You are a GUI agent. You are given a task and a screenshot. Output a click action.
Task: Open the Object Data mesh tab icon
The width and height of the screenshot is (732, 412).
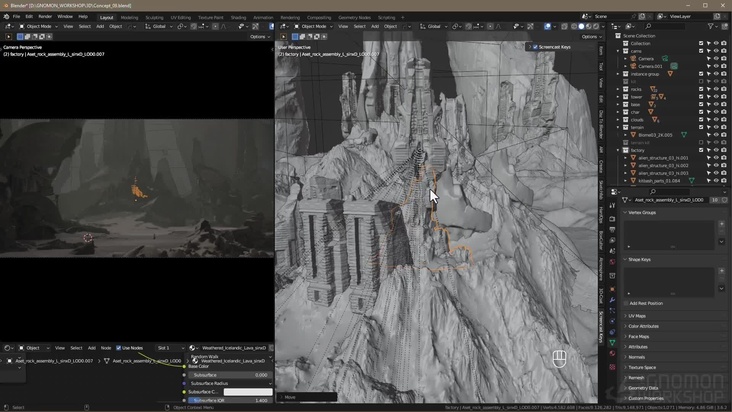coord(612,342)
